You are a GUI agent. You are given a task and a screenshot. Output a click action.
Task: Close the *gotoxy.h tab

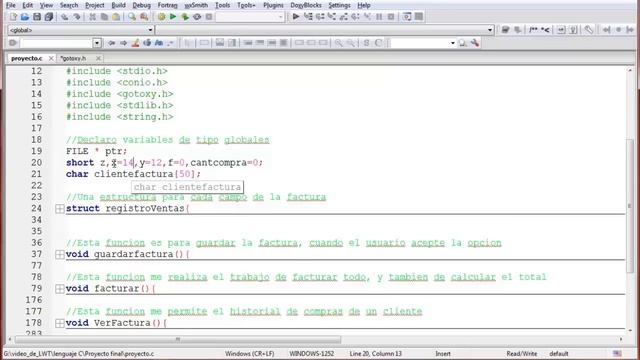pos(98,58)
